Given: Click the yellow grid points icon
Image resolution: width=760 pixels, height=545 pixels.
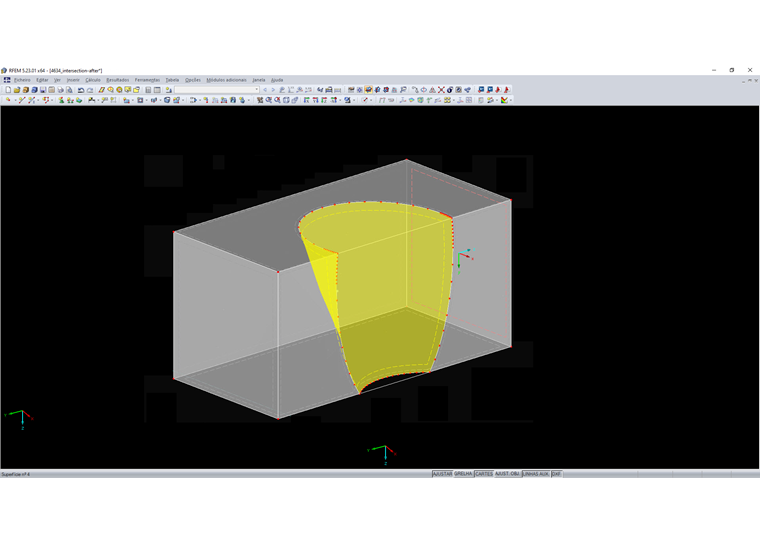Looking at the screenshot, I should click(447, 100).
